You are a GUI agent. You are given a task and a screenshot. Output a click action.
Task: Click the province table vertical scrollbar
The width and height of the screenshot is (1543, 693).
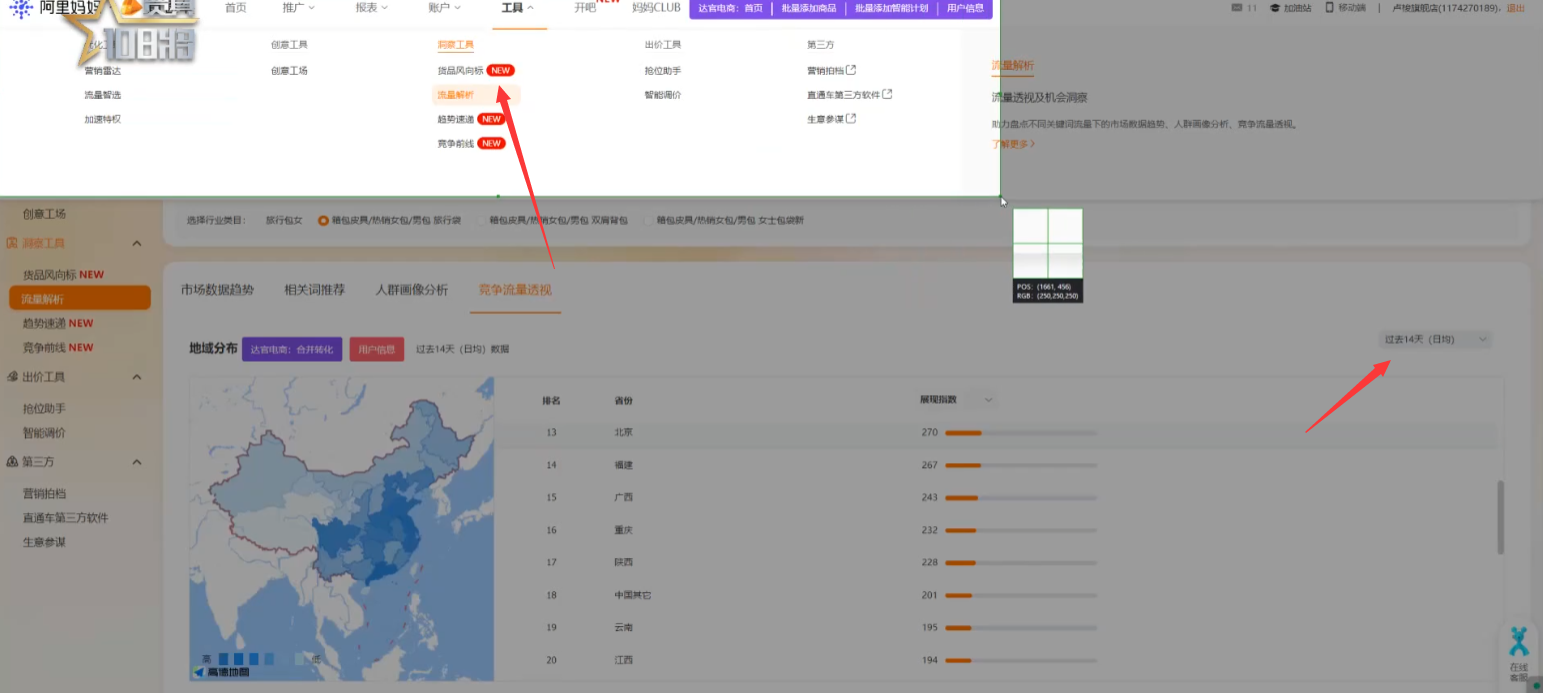pos(1500,517)
